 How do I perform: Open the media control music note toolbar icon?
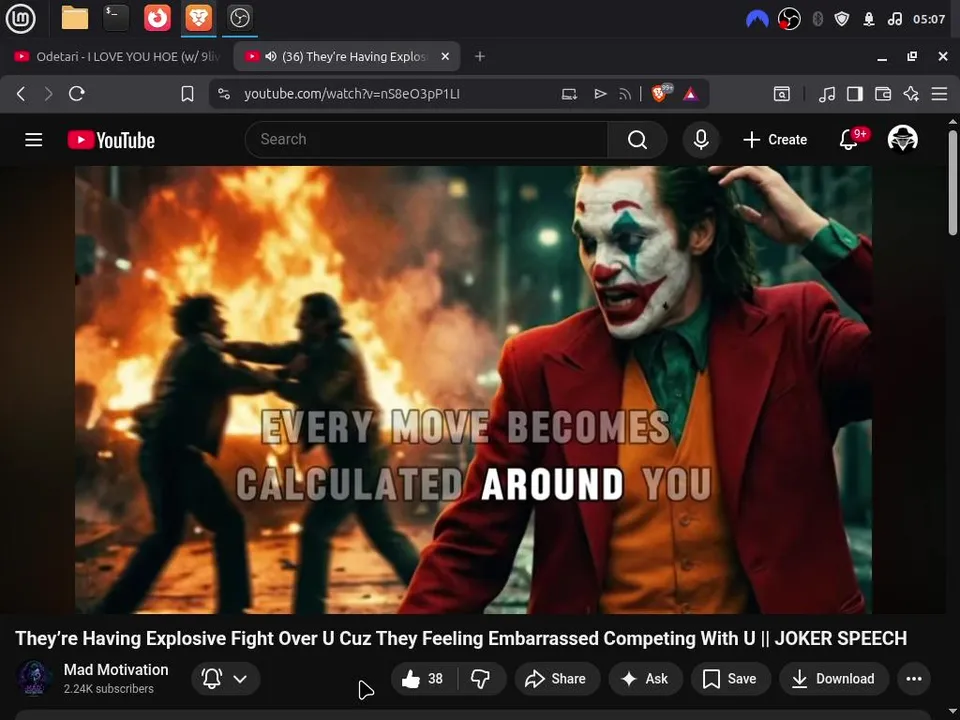point(827,94)
